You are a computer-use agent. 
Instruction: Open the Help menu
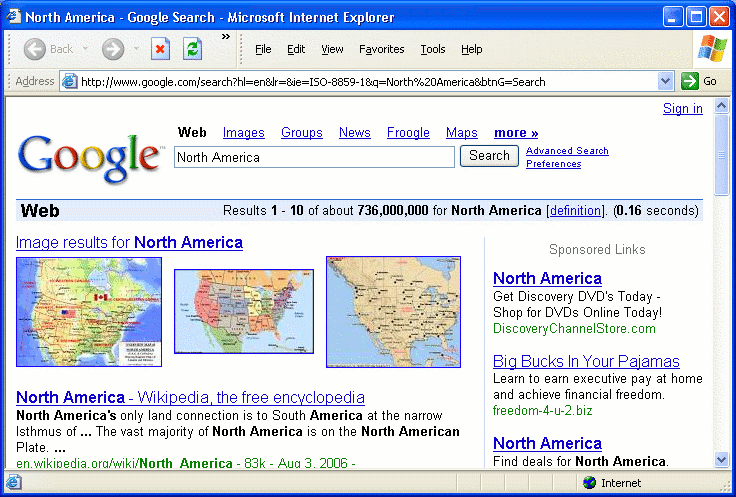pyautogui.click(x=471, y=49)
